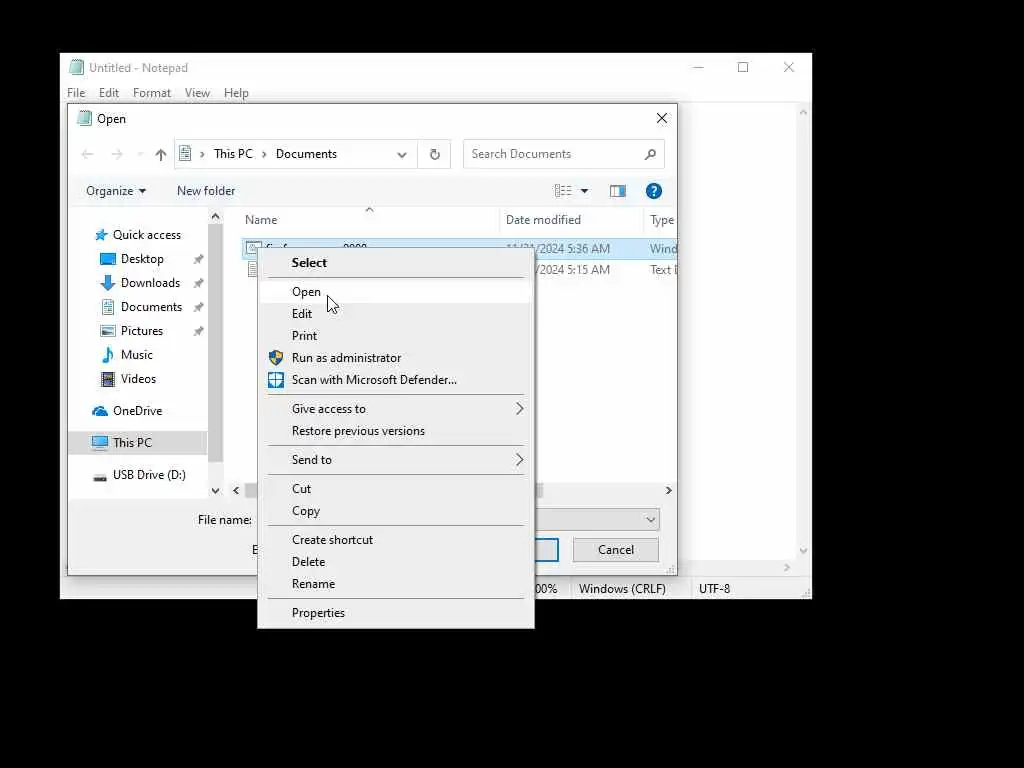The image size is (1024, 768).
Task: Select Create shortcut in the context menu
Action: pyautogui.click(x=396, y=540)
